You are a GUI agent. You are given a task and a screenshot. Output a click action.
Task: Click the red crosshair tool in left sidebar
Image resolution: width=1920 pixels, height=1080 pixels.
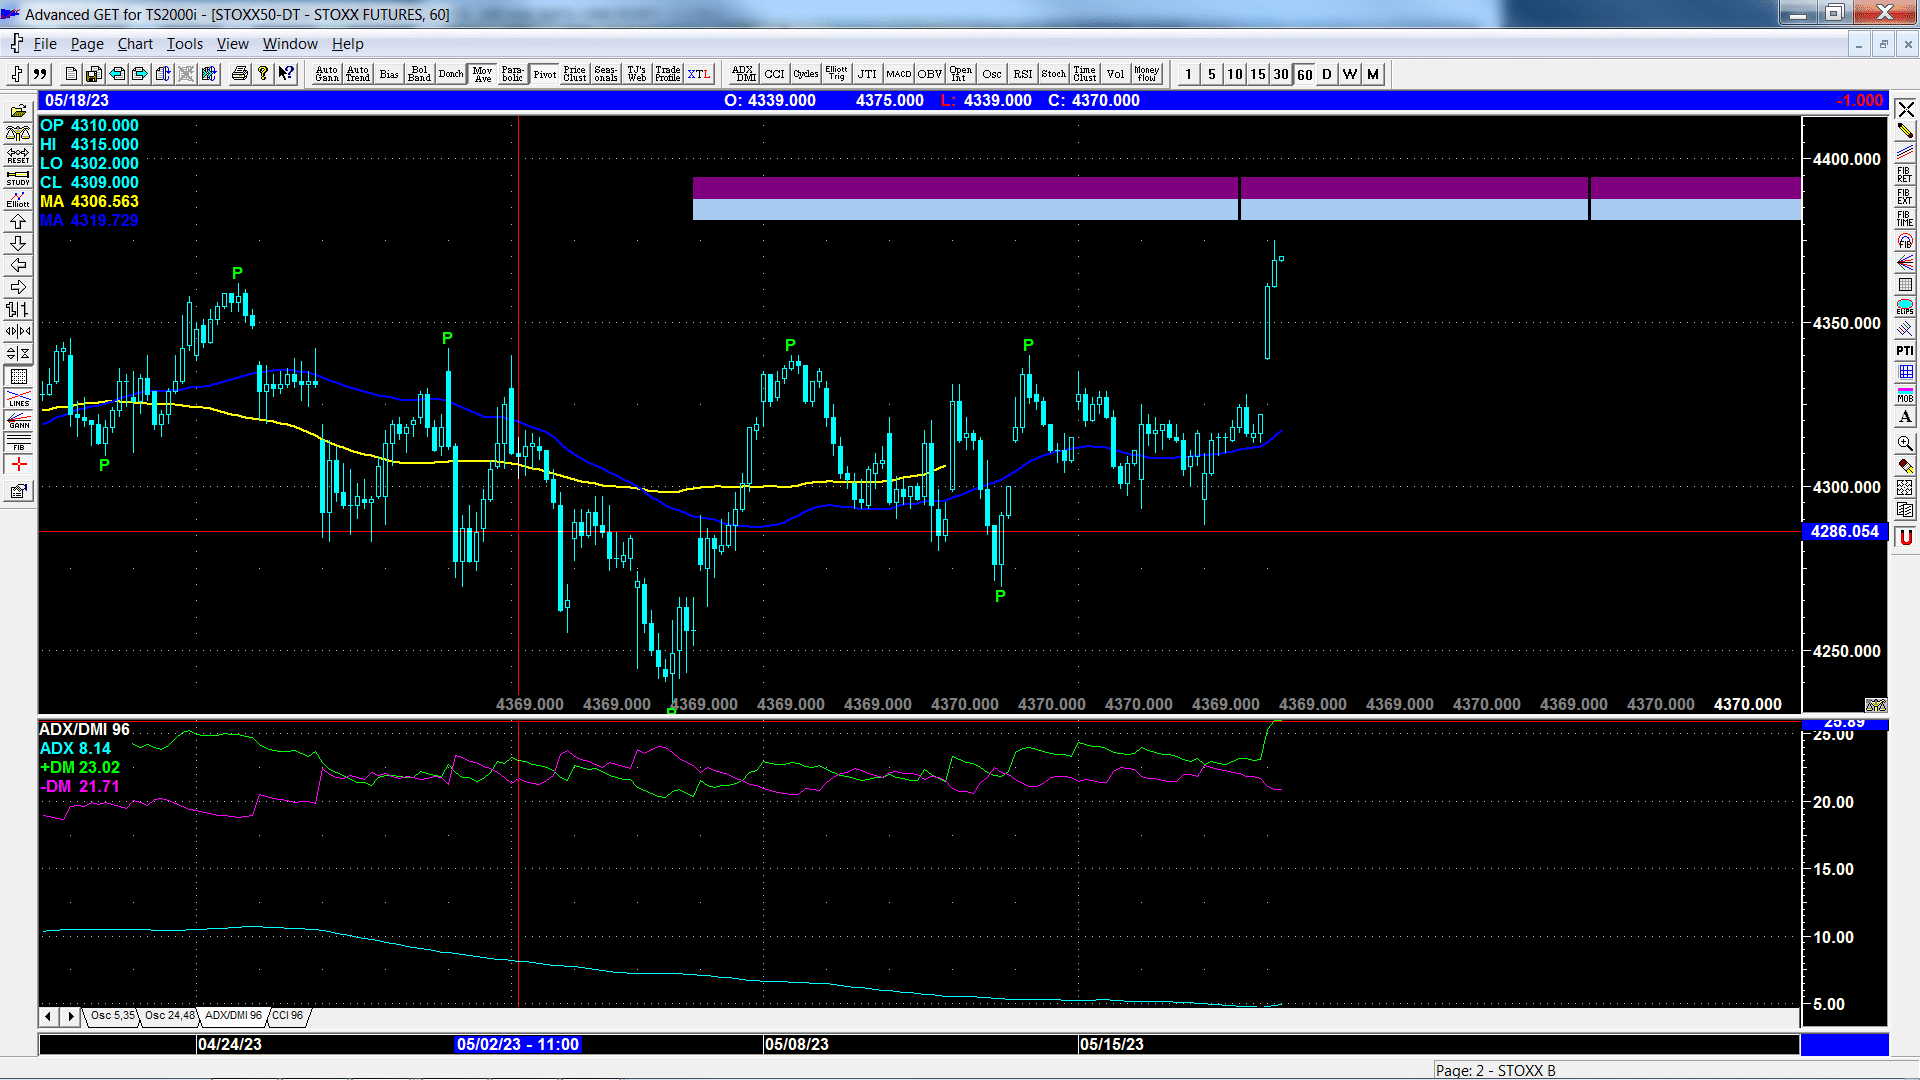(18, 464)
